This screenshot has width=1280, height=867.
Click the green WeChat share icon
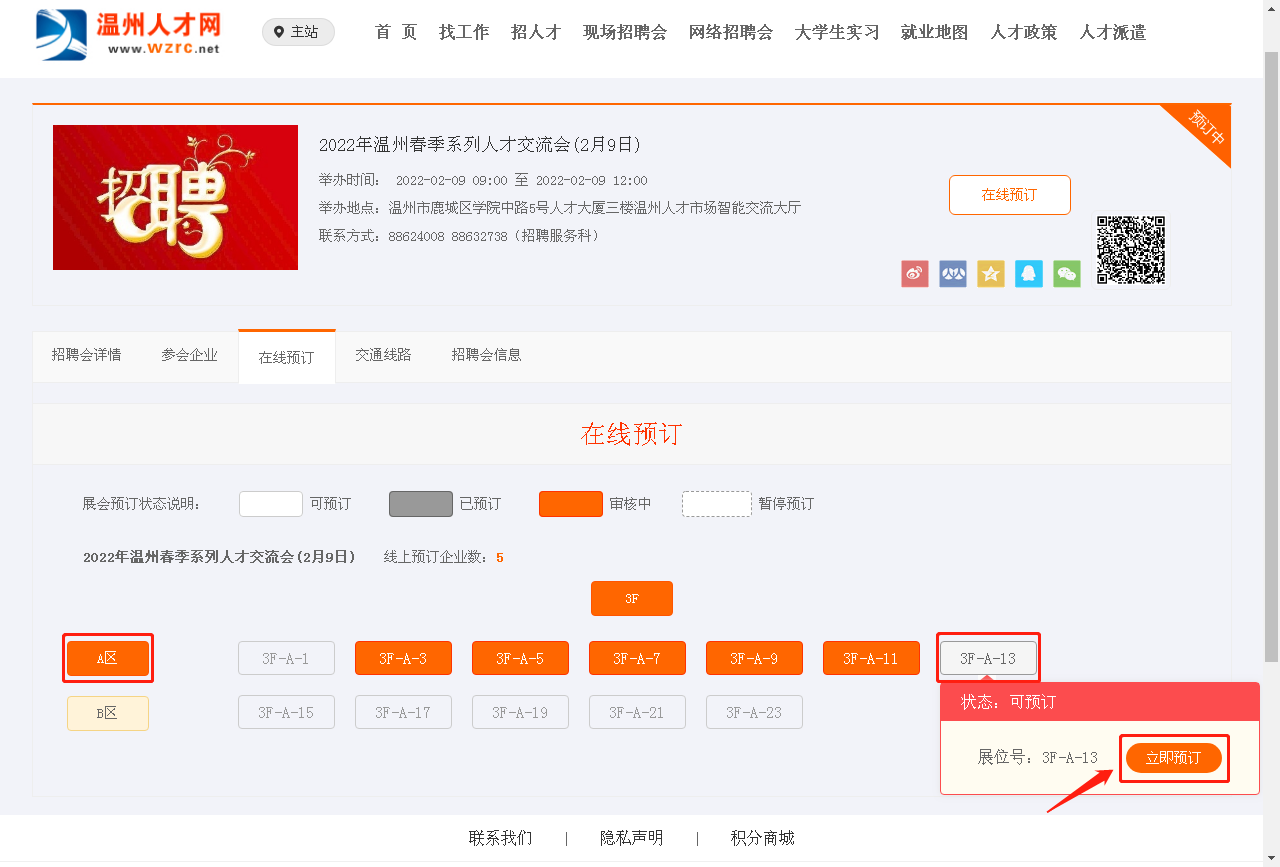click(1066, 274)
